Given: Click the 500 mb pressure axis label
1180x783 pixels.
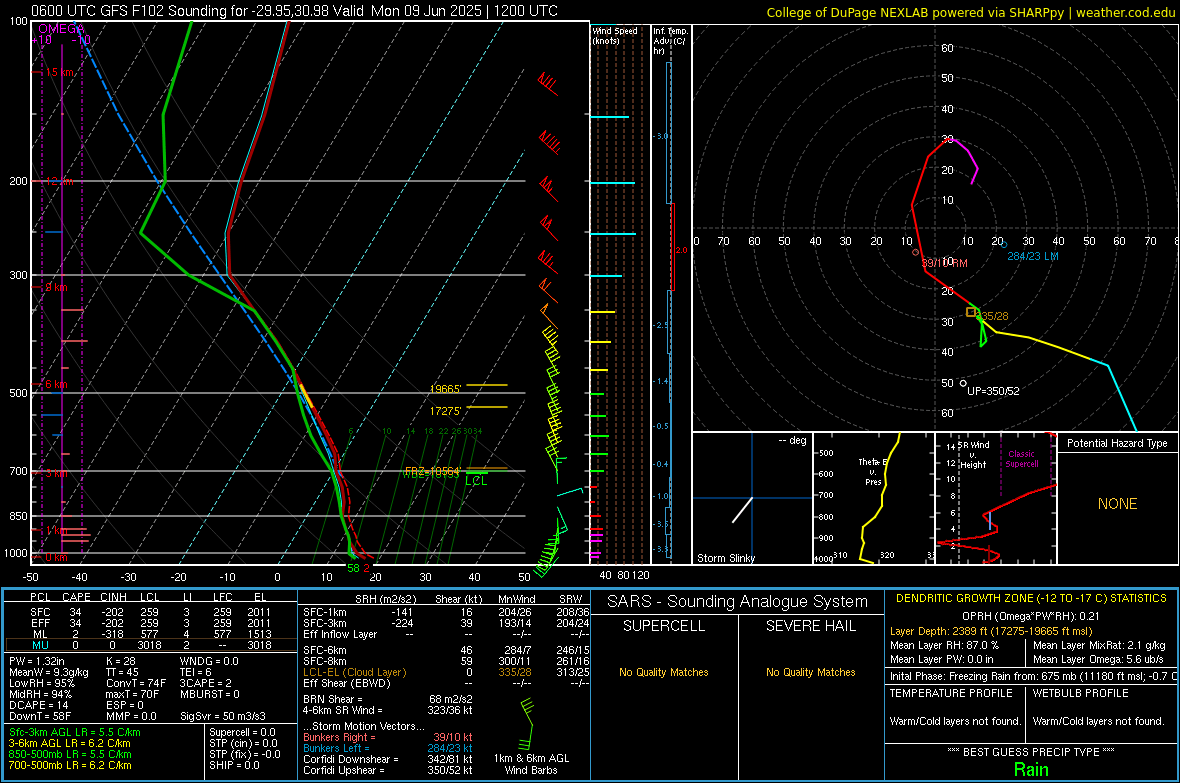Looking at the screenshot, I should tap(18, 393).
